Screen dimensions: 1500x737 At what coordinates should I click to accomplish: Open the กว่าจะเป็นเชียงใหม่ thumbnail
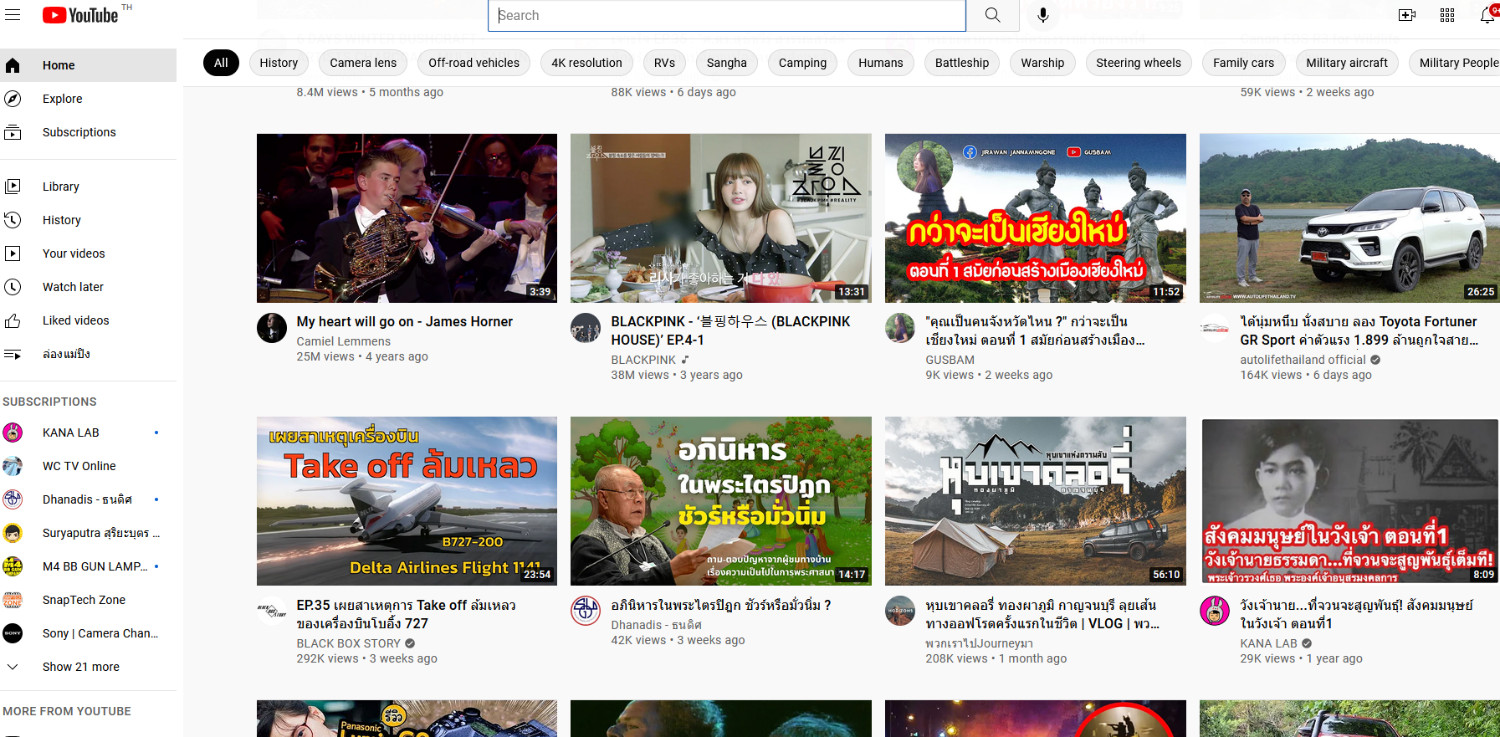(1036, 218)
